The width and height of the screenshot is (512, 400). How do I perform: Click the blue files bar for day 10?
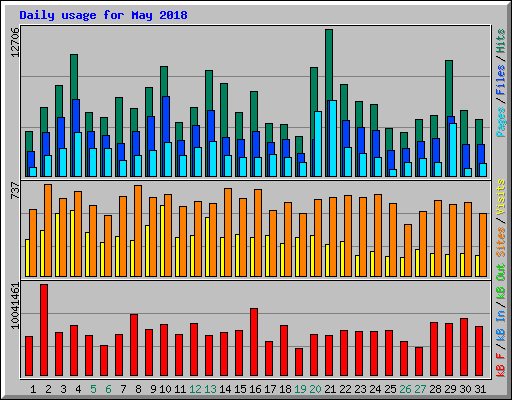pyautogui.click(x=166, y=119)
